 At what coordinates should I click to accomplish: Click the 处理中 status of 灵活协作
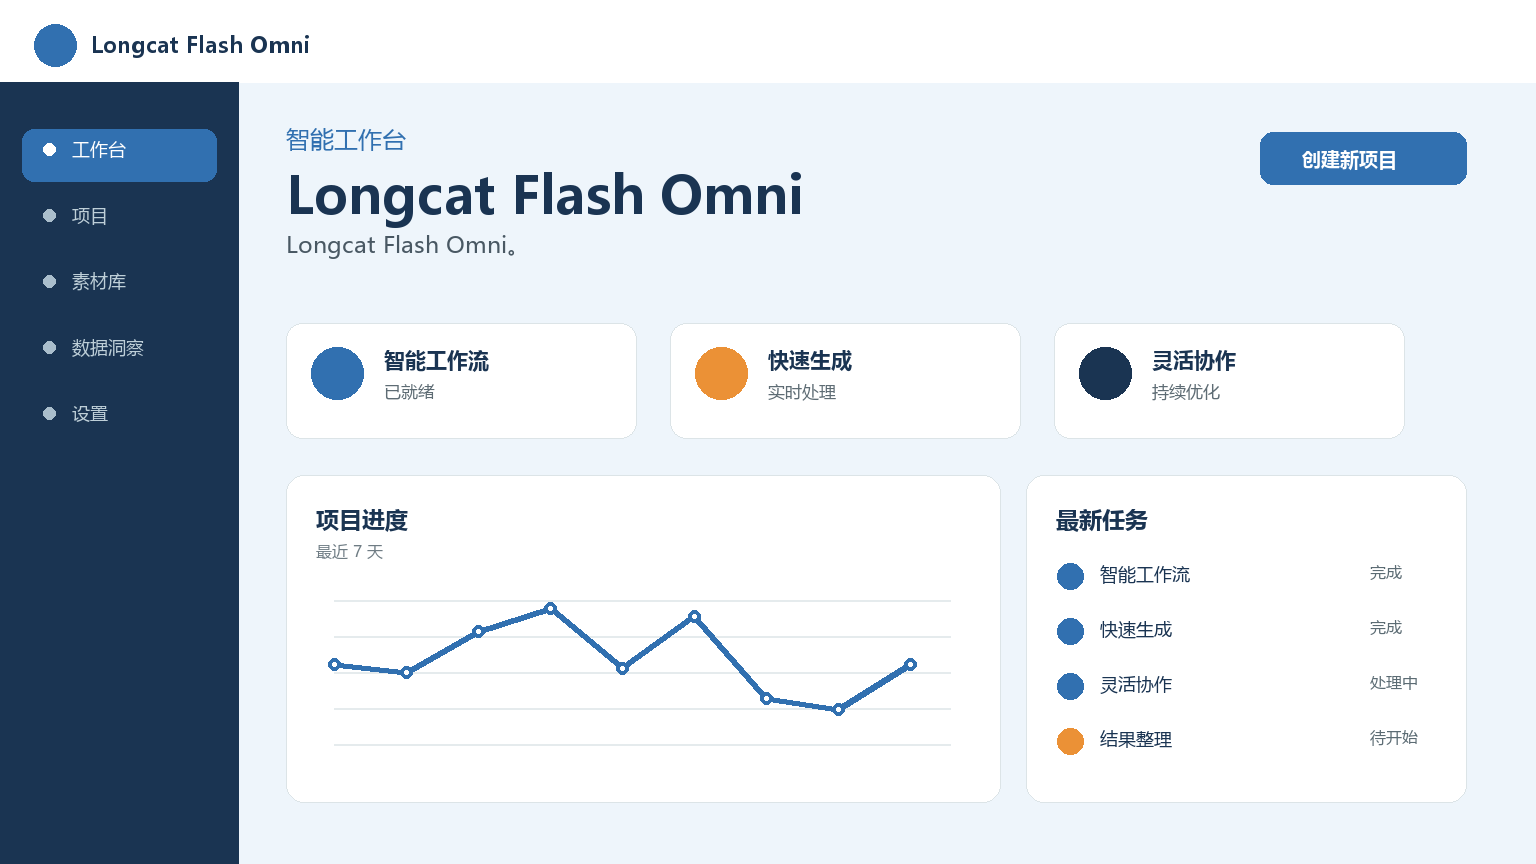(x=1393, y=683)
